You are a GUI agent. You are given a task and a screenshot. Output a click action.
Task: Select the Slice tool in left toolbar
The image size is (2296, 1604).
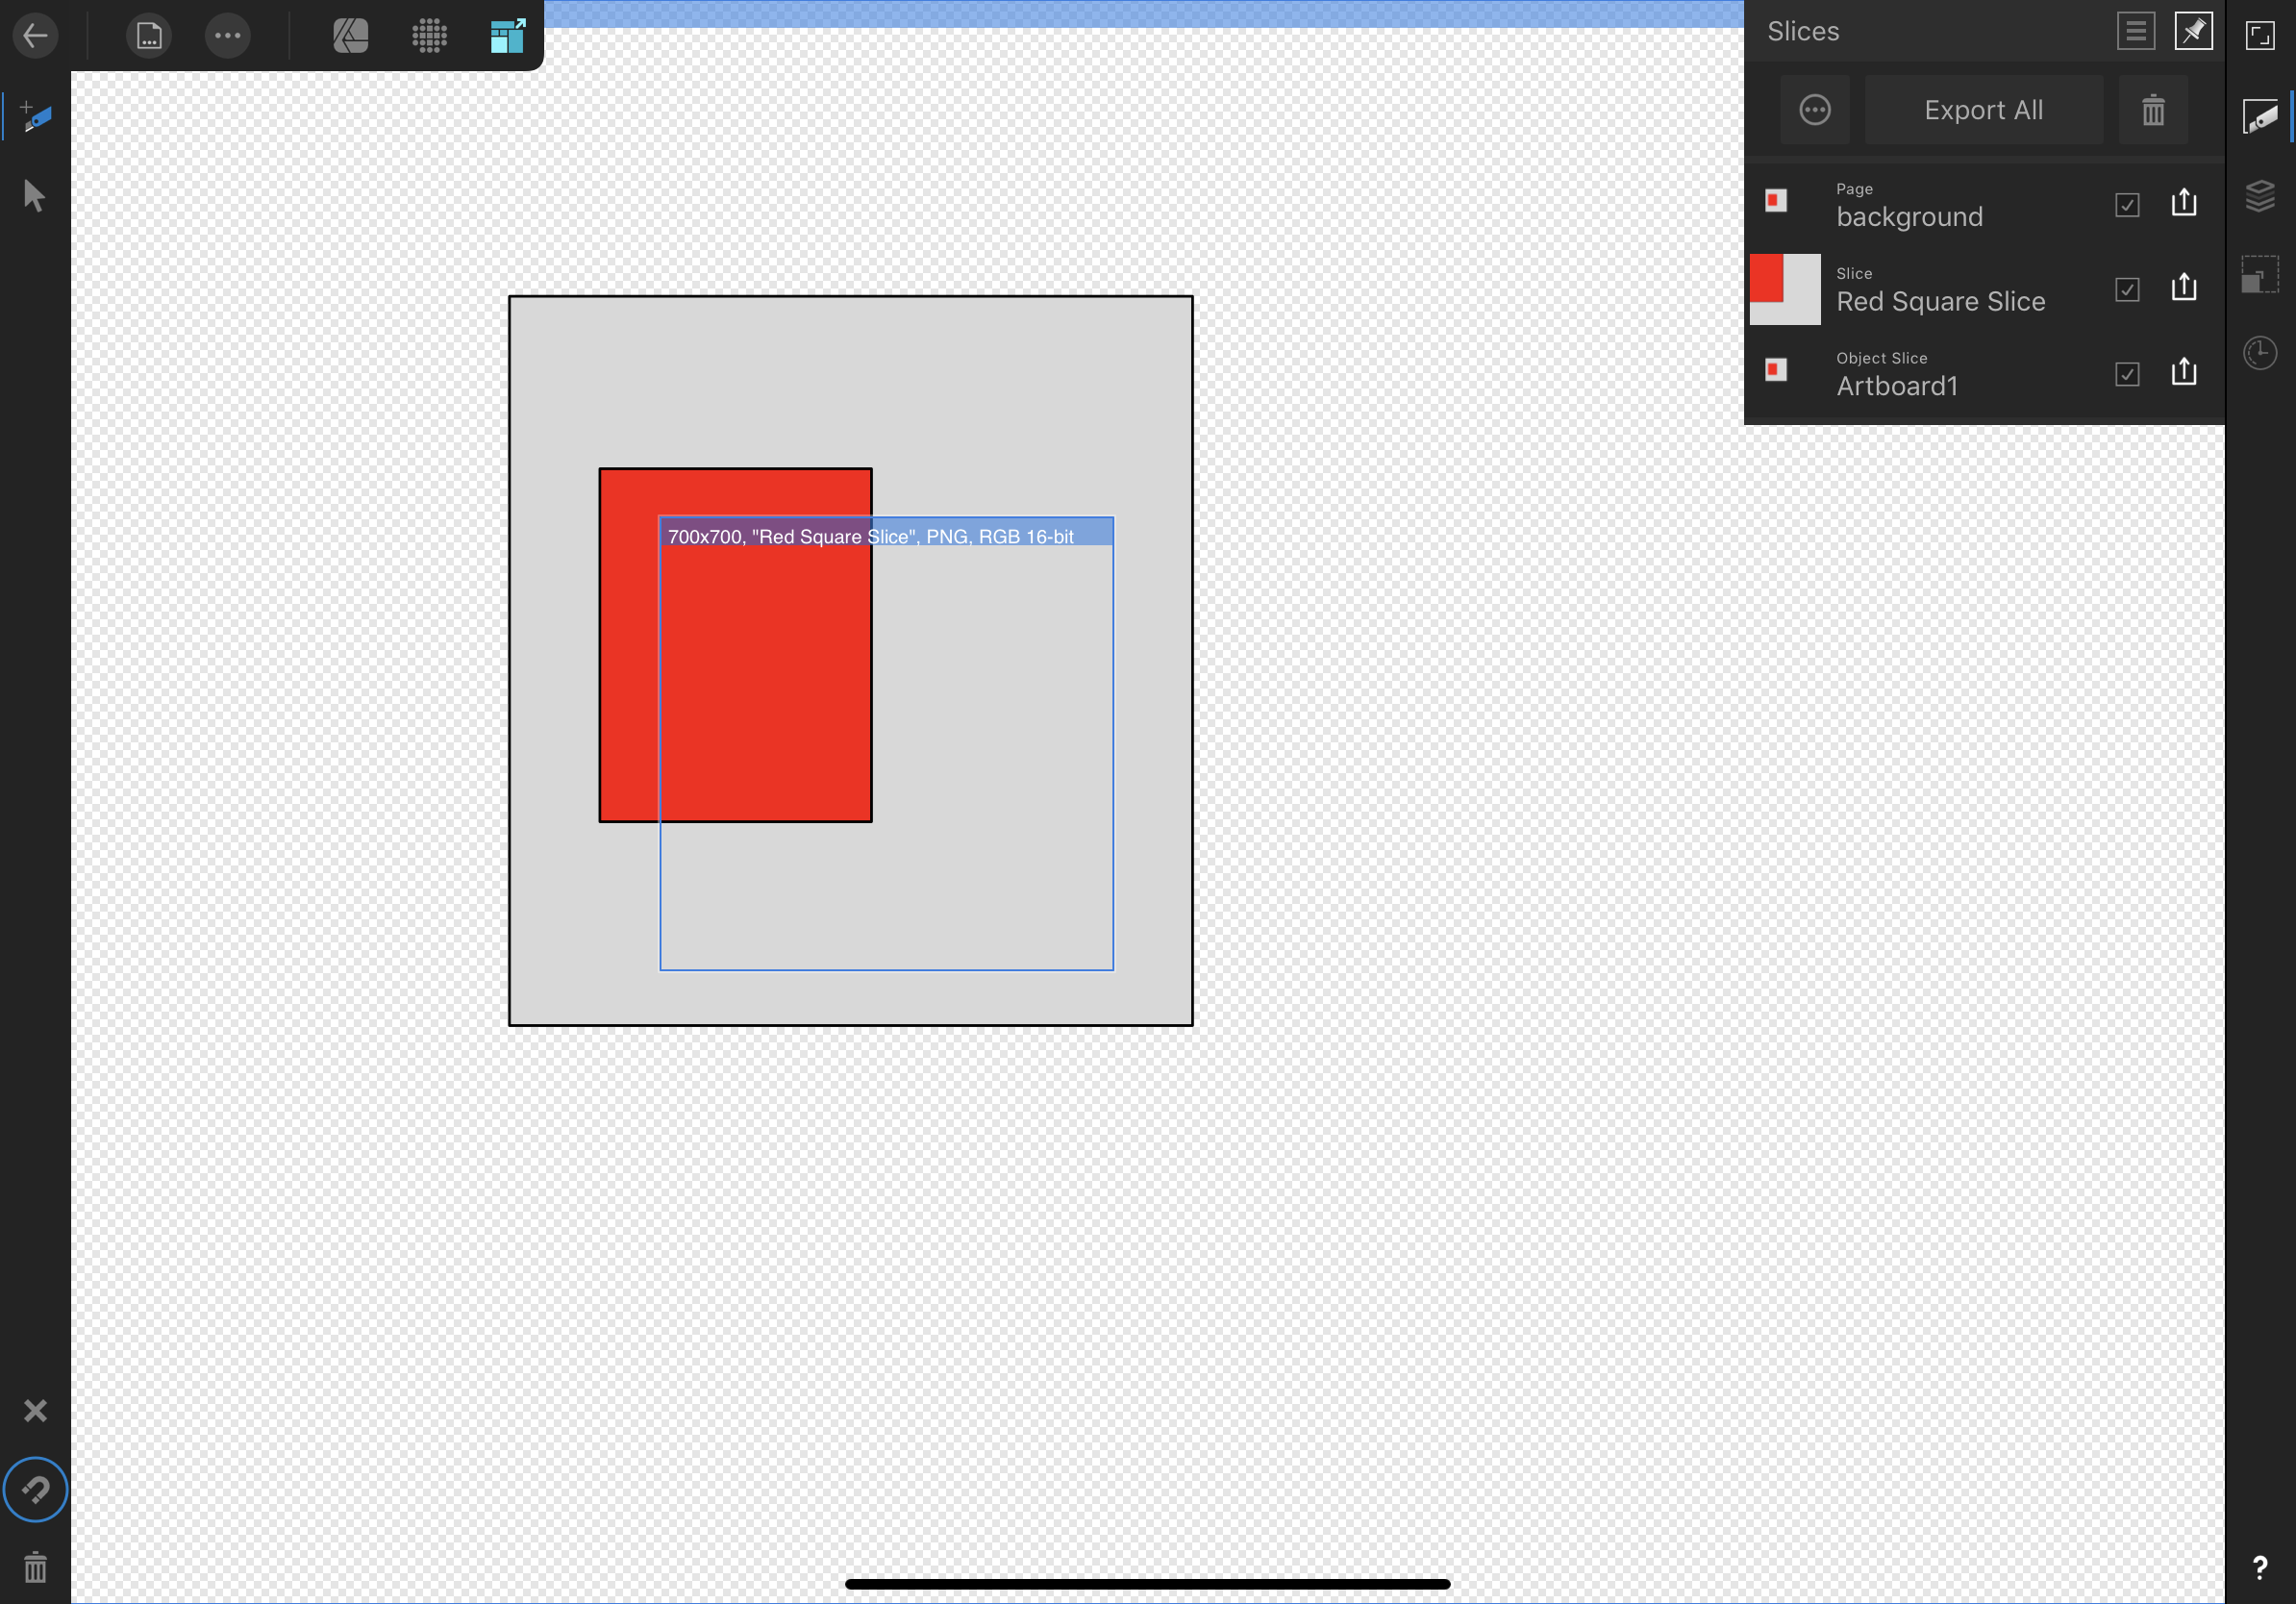tap(36, 117)
